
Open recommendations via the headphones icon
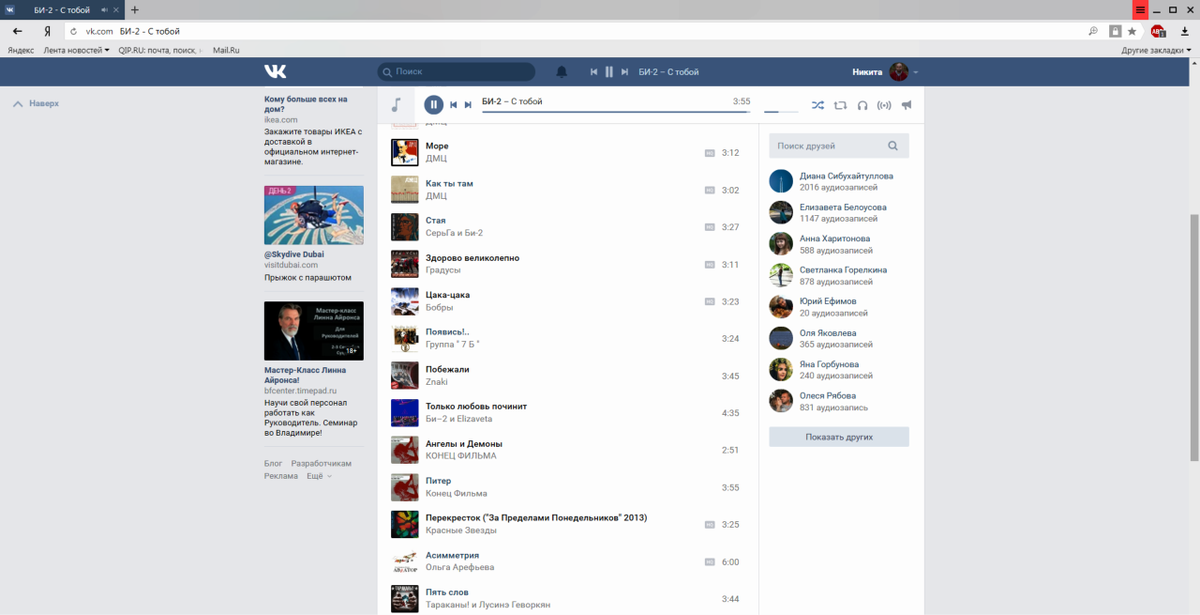(862, 104)
